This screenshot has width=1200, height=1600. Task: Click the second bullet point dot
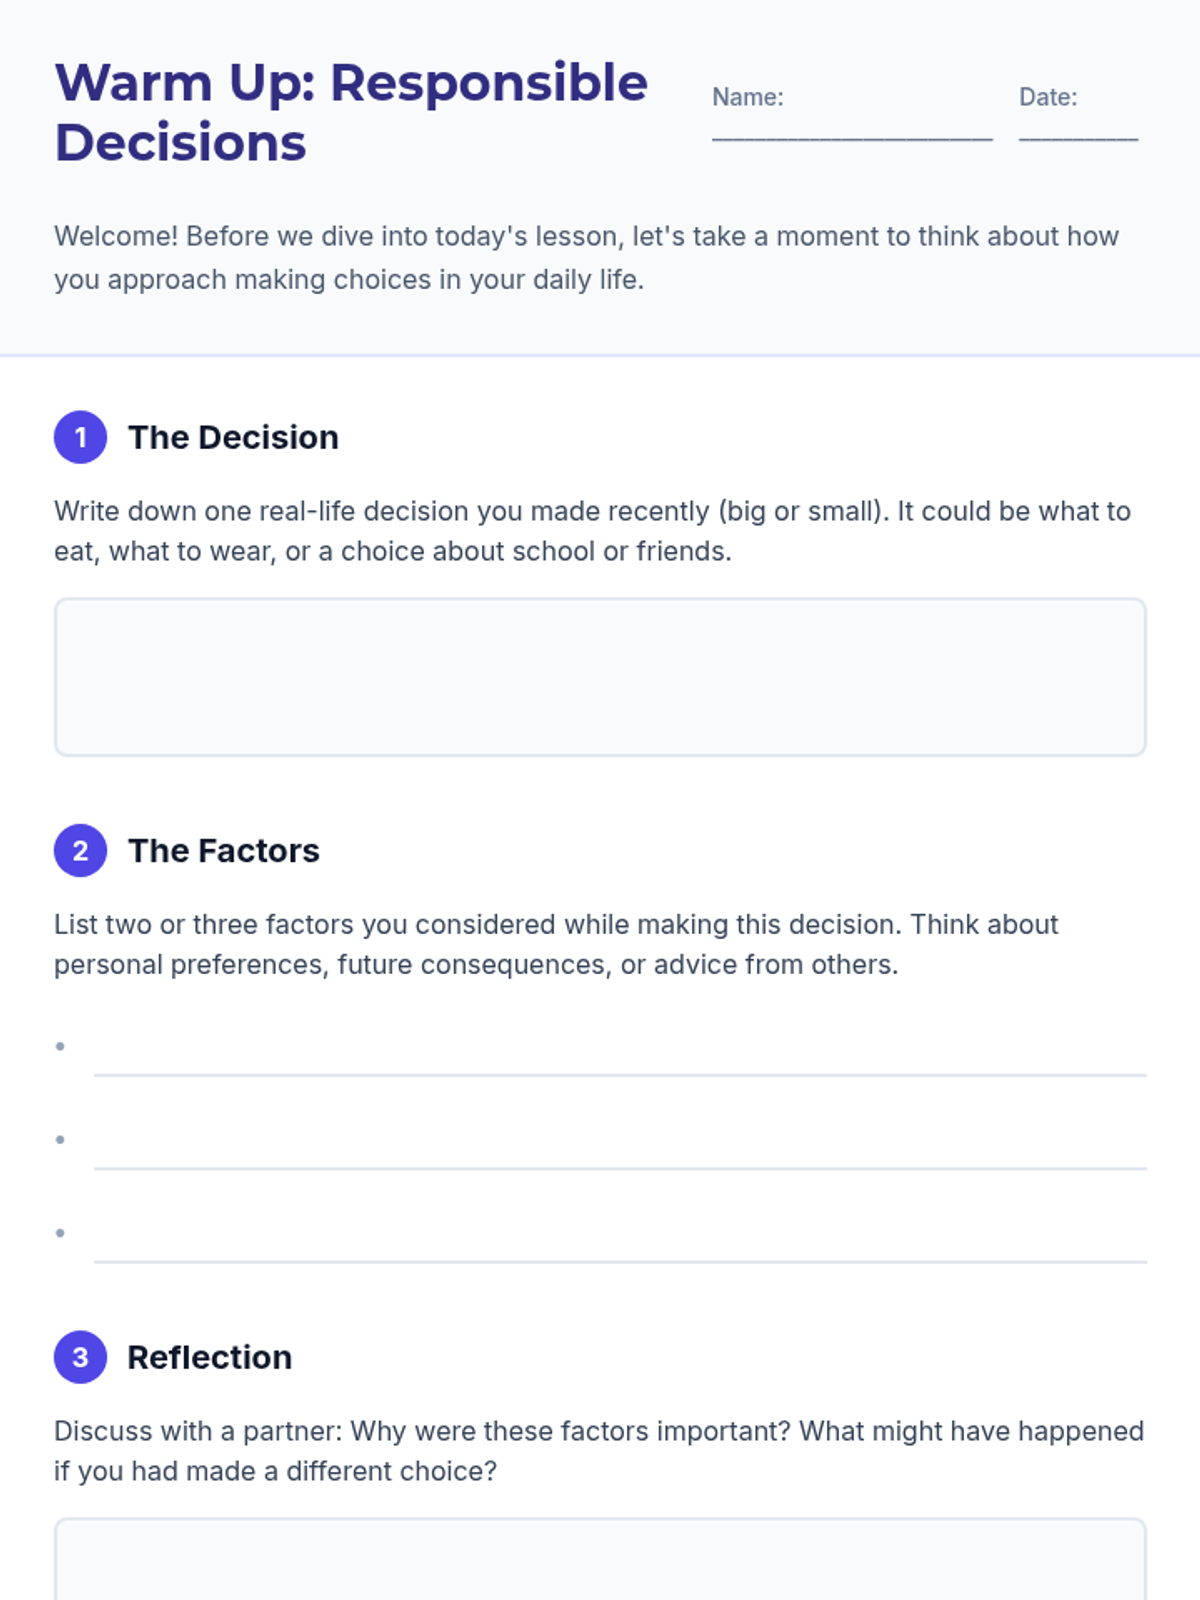(60, 1139)
